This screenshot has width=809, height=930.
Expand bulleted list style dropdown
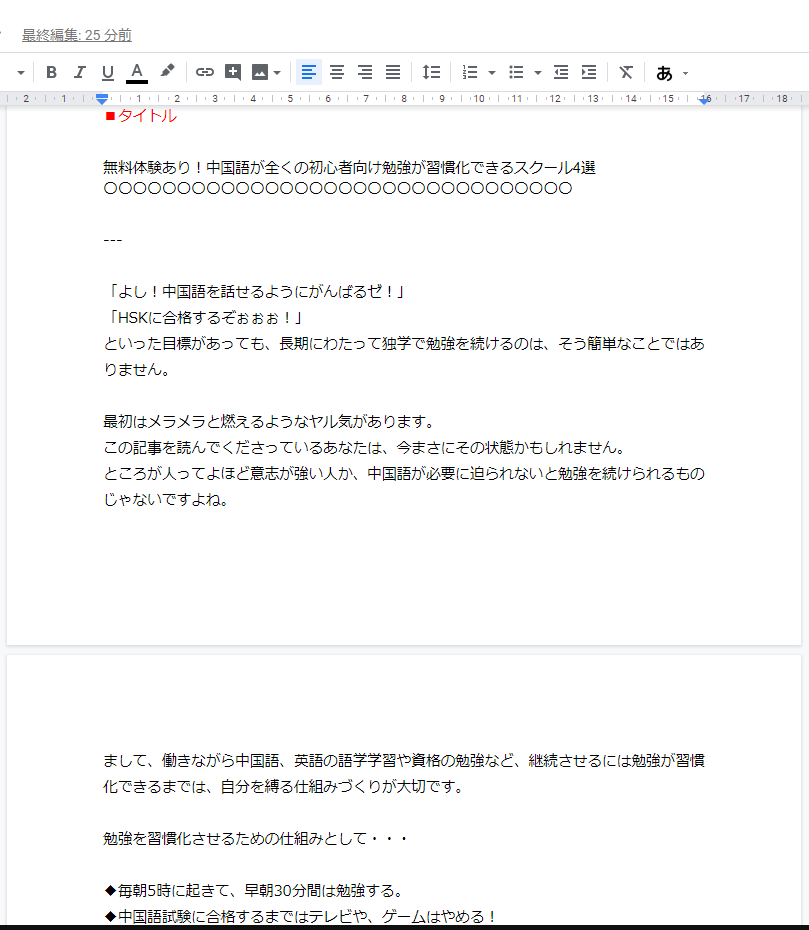(538, 73)
